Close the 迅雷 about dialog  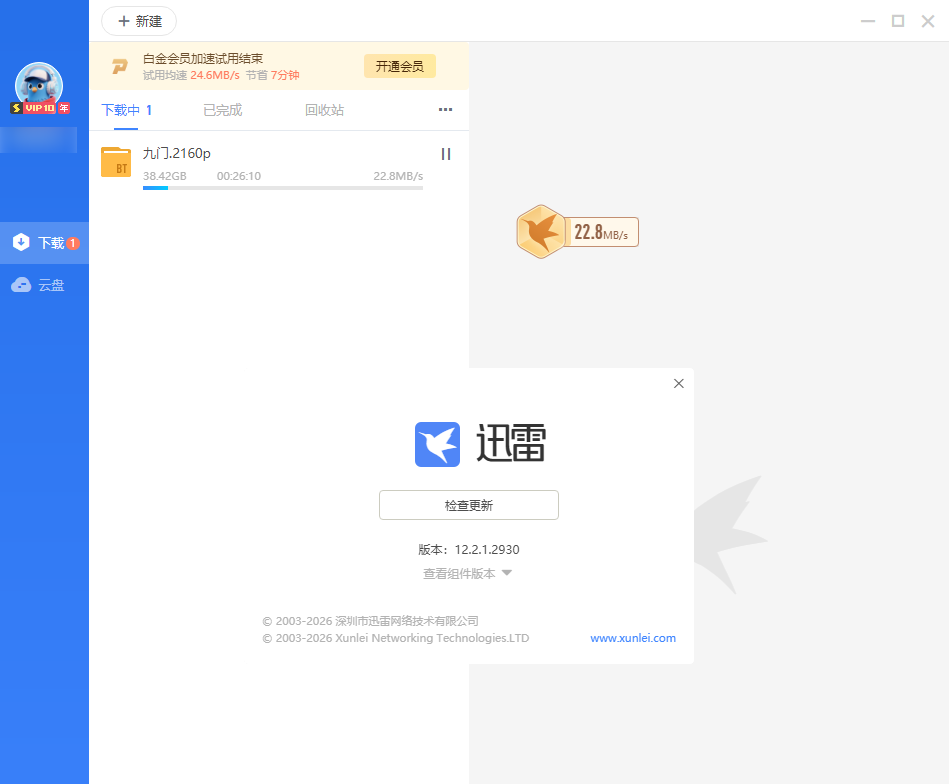tap(679, 383)
